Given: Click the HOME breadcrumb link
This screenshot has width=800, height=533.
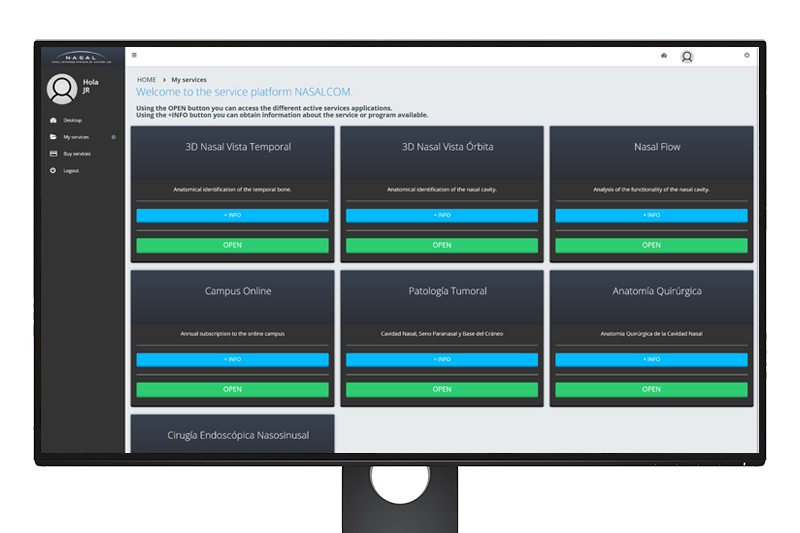Looking at the screenshot, I should [146, 80].
